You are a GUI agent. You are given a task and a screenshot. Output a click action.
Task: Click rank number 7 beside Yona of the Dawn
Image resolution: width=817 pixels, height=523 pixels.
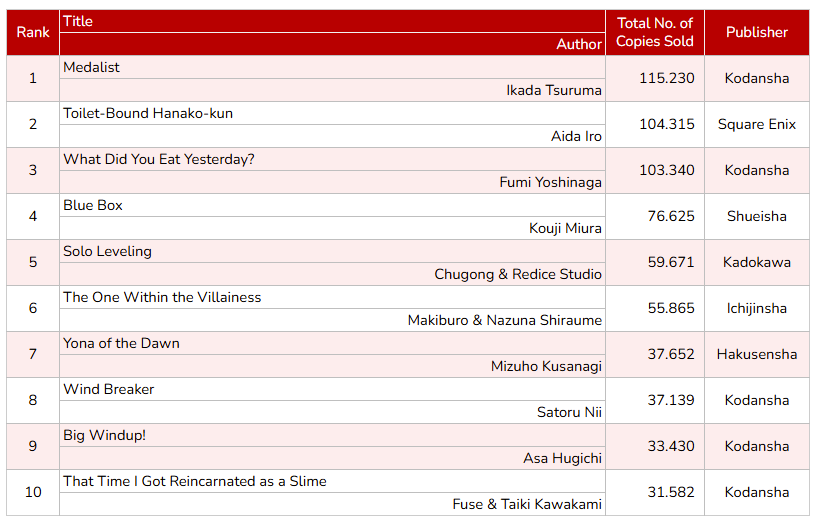click(33, 354)
